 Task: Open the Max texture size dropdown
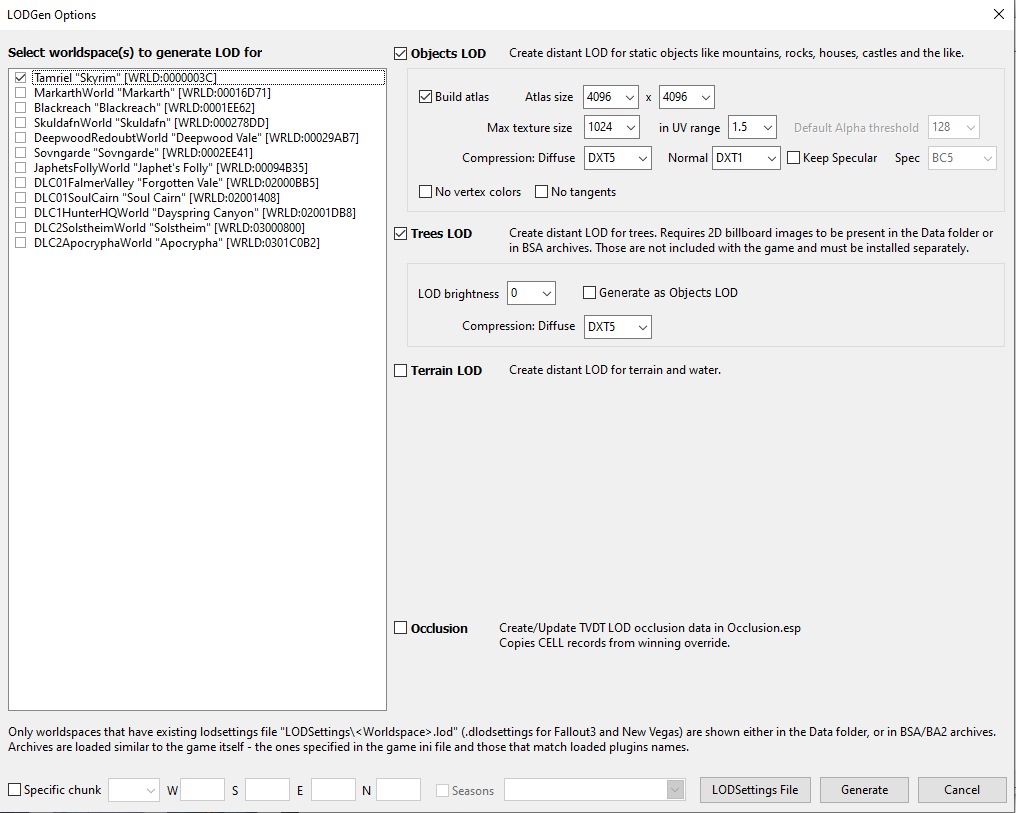[612, 128]
